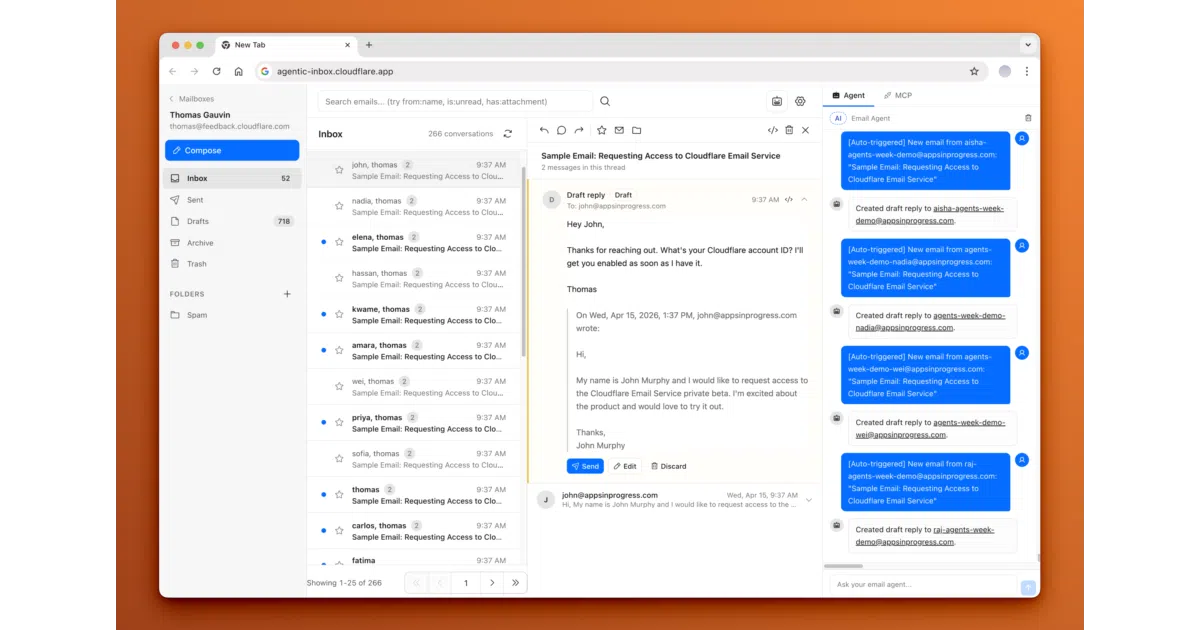Star the hassan, thomas conversation
Screen dimensions: 1200x630
click(x=339, y=278)
